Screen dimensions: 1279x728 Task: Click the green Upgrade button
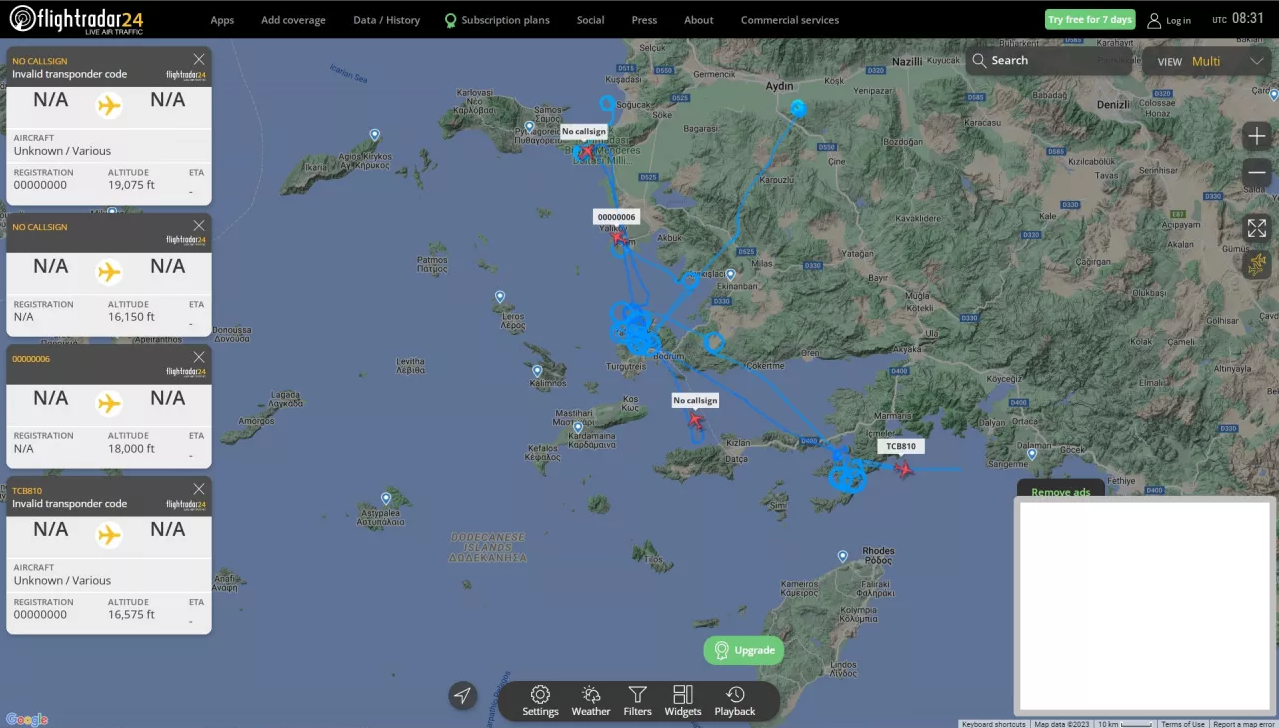point(744,650)
